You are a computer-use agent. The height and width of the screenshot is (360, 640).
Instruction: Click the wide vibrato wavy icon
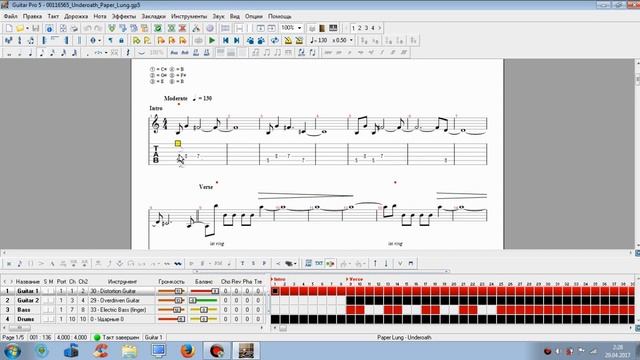pos(178,264)
